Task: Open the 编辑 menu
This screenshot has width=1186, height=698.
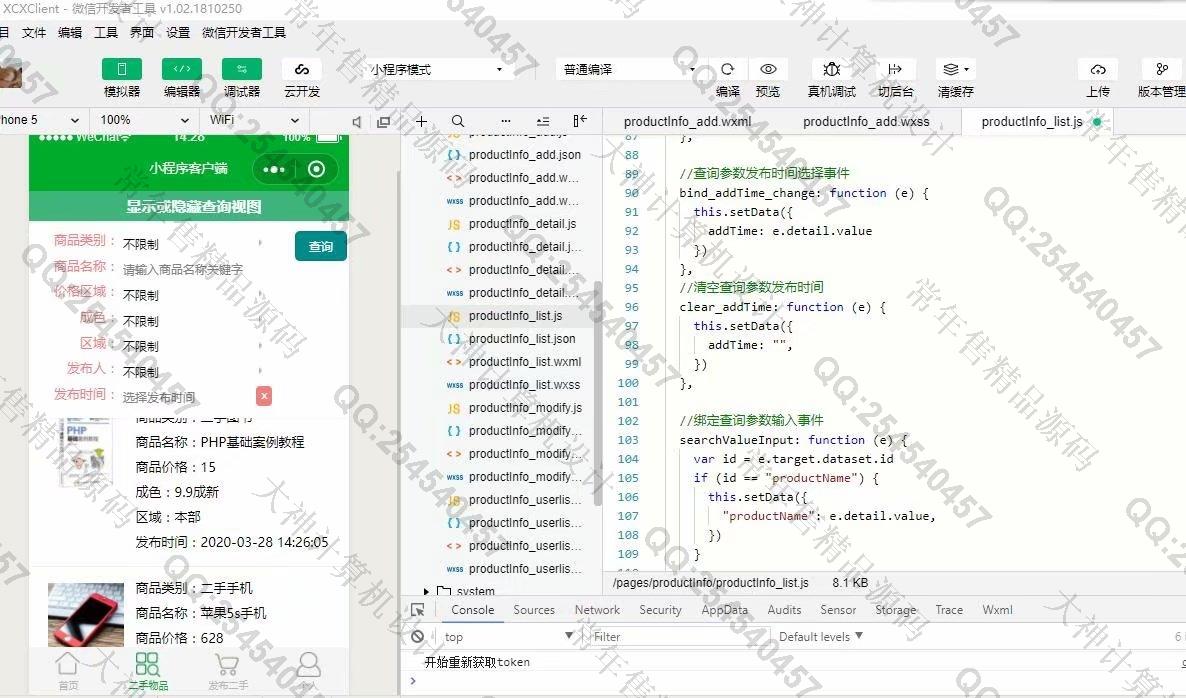Action: point(70,33)
